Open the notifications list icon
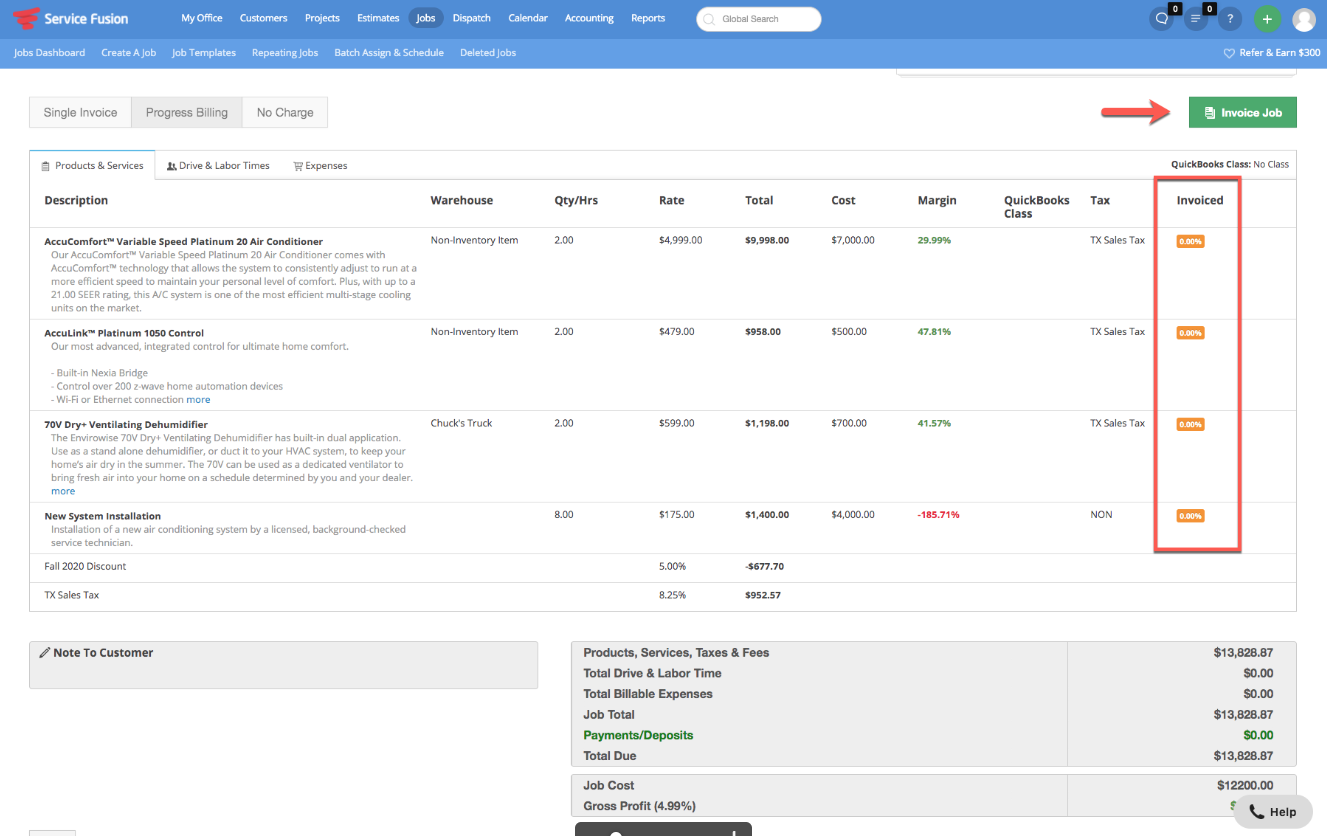This screenshot has width=1327, height=836. click(1195, 19)
